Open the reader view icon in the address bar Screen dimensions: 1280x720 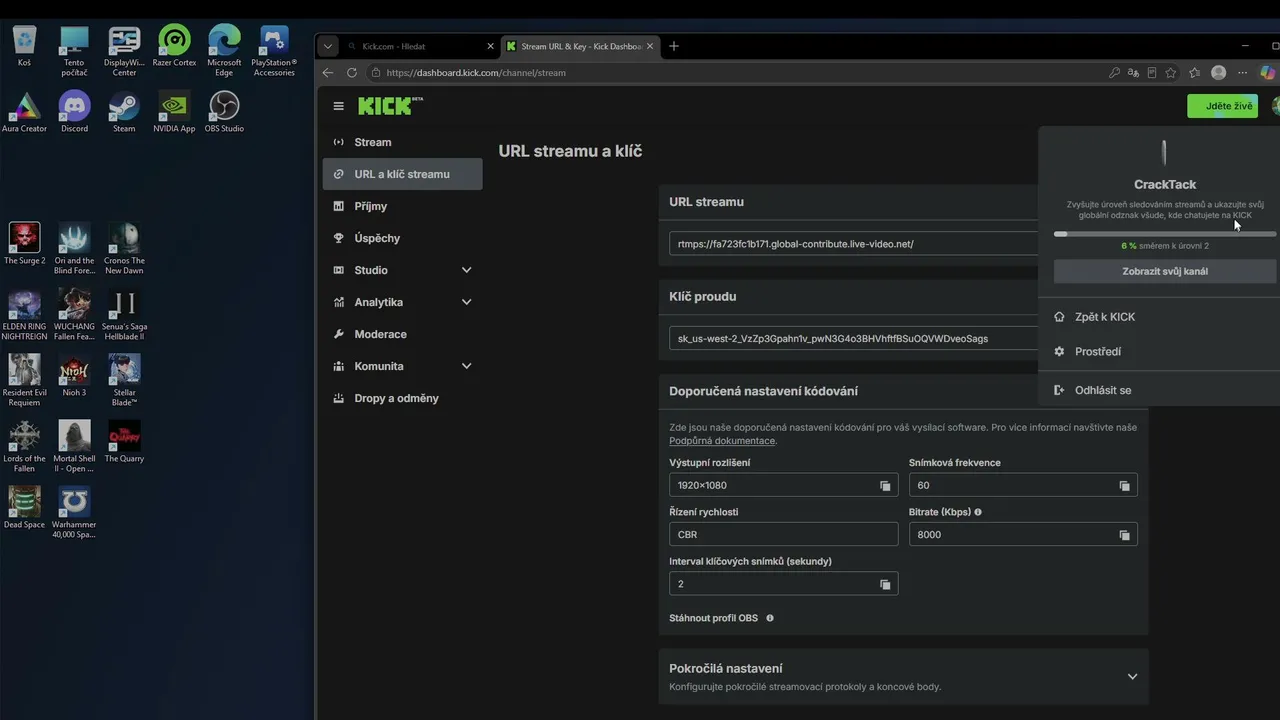point(1152,73)
